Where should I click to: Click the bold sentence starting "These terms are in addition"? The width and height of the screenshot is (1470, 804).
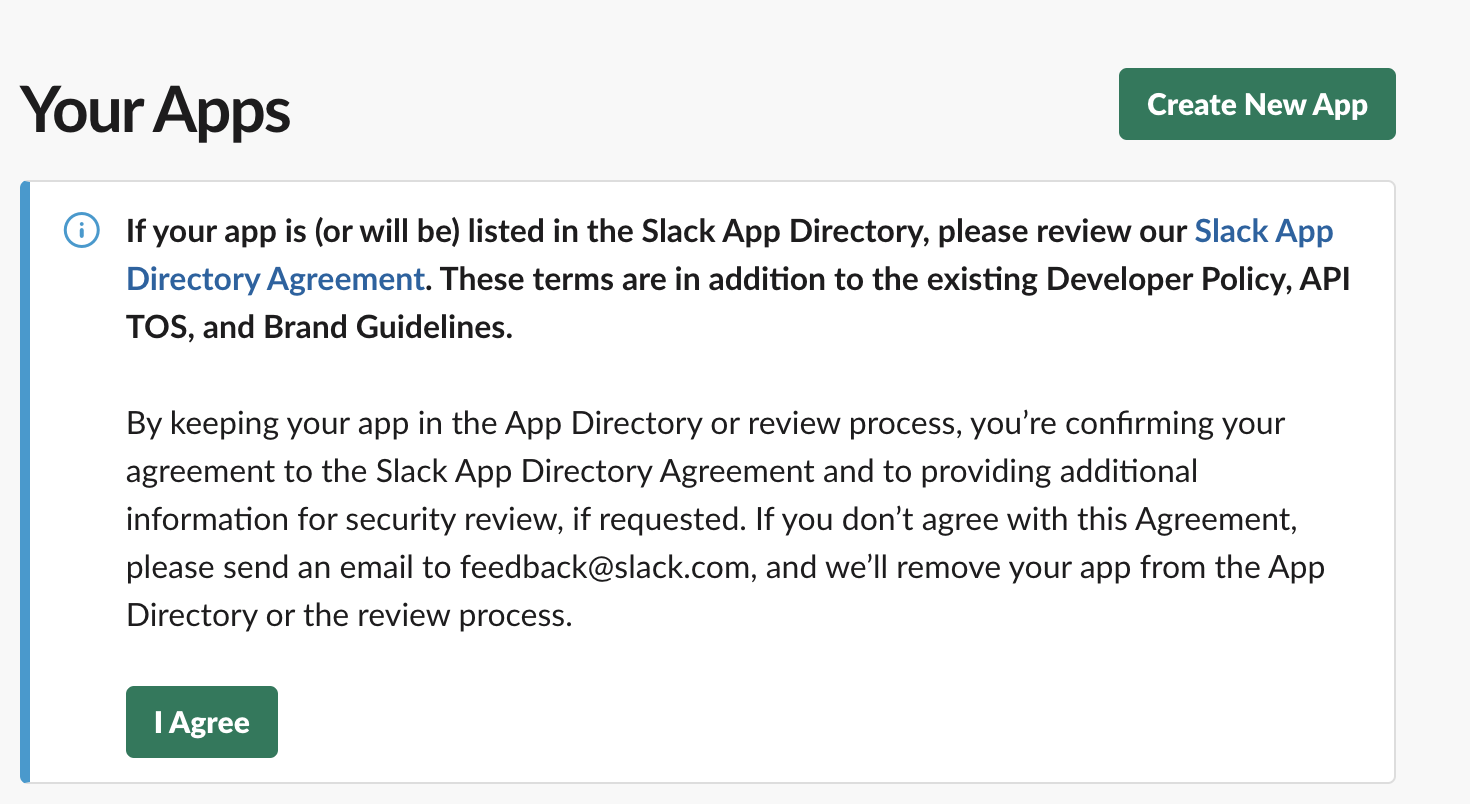[x=738, y=303]
